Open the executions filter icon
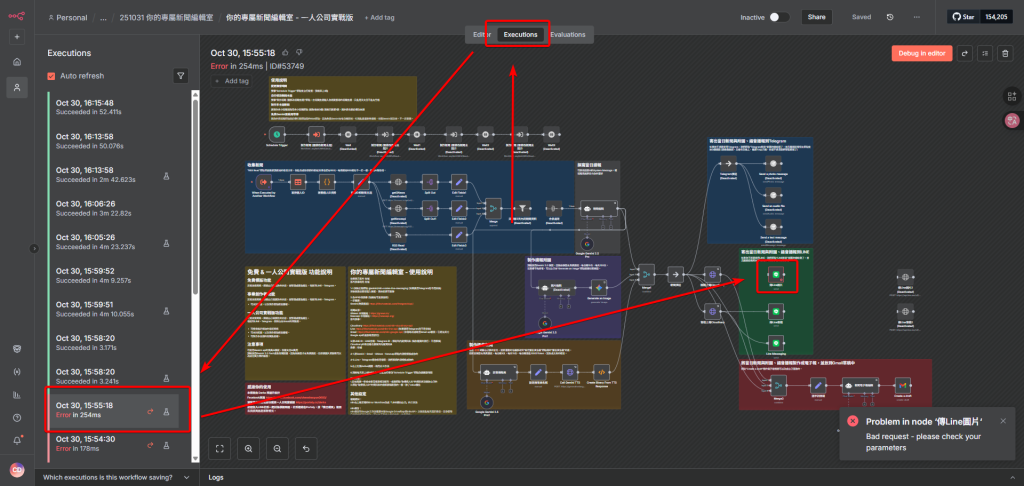 [180, 75]
